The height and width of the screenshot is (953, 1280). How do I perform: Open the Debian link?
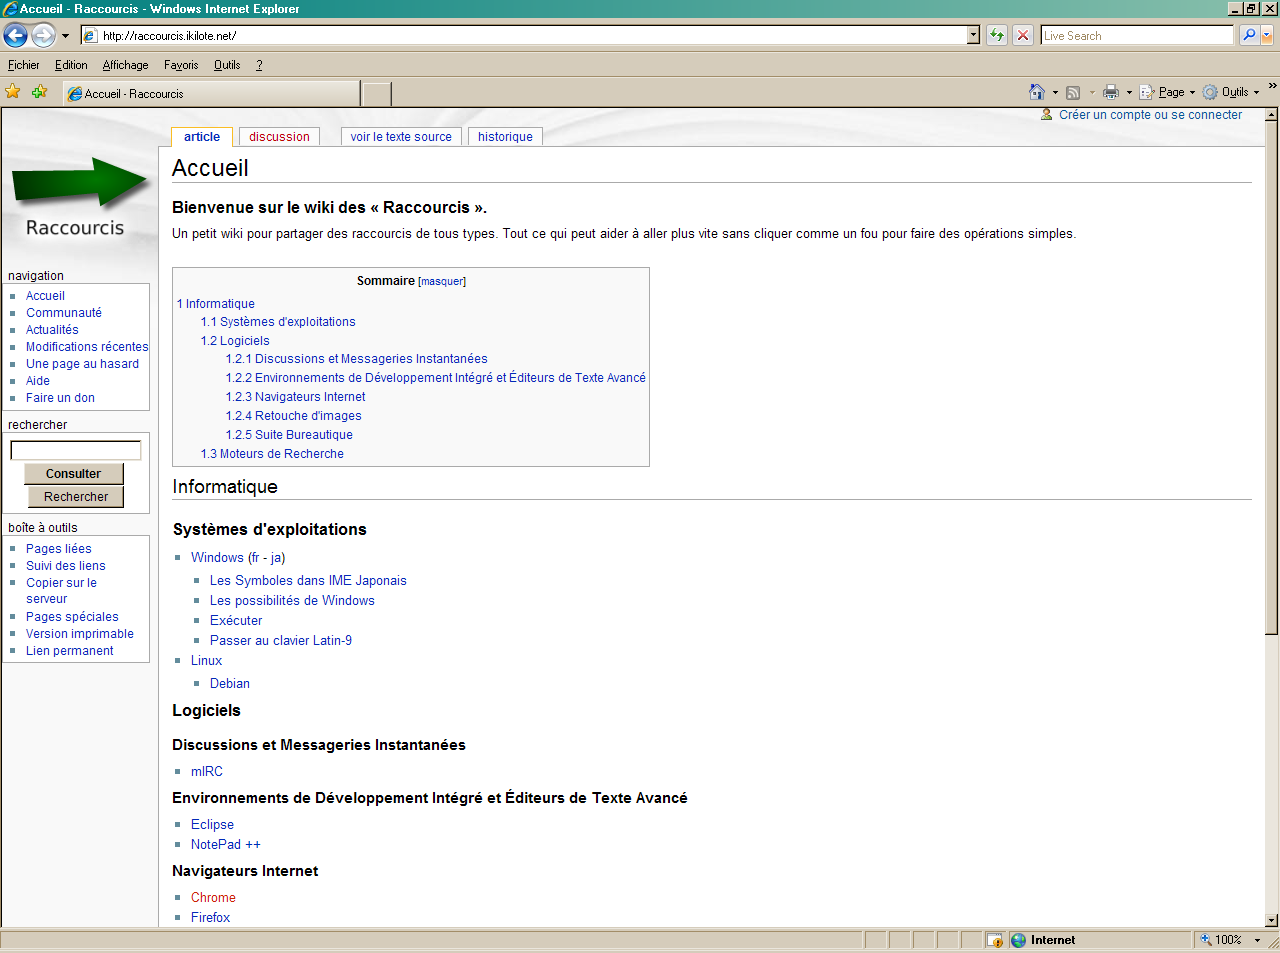(x=230, y=684)
